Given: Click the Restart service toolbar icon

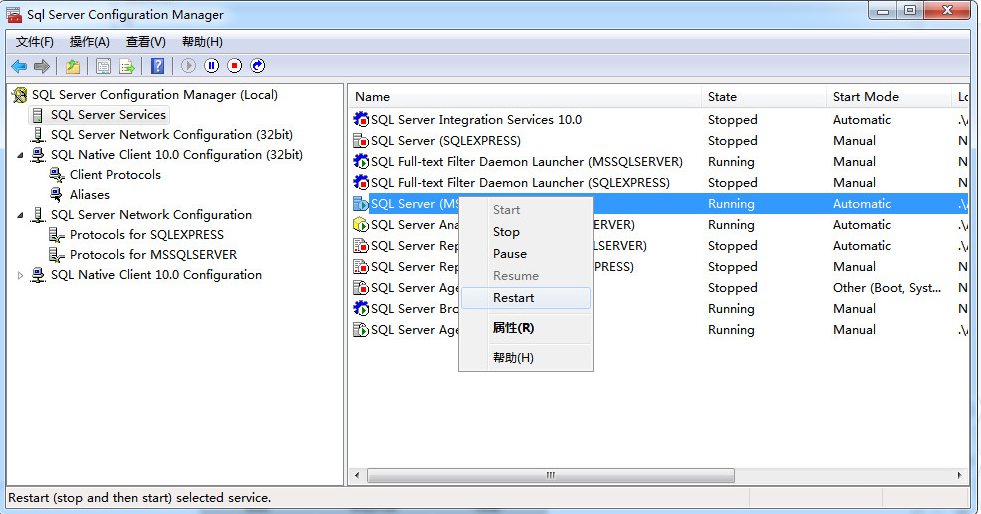Looking at the screenshot, I should coord(258,66).
